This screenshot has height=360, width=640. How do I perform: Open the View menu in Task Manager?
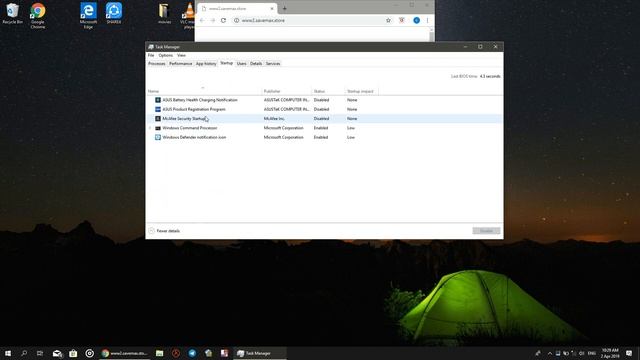pos(181,55)
